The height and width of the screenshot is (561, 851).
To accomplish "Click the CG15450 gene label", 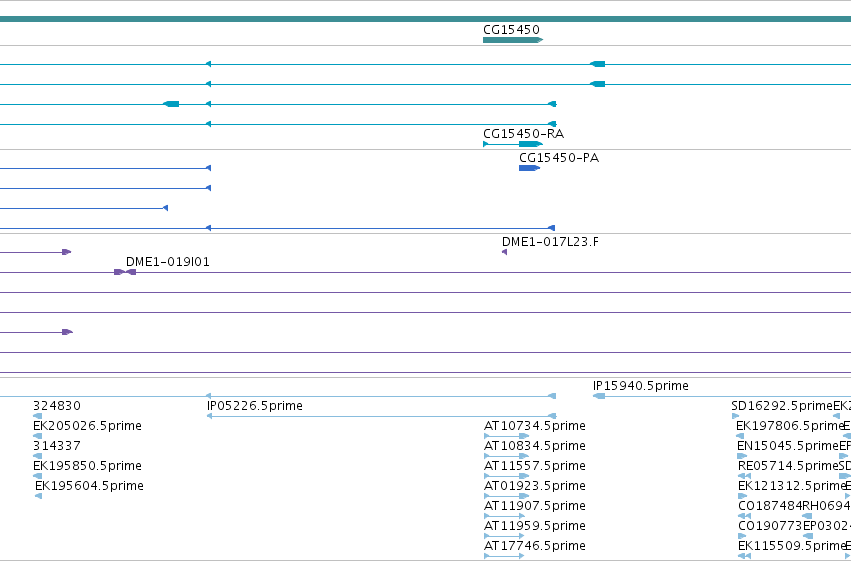I will (511, 29).
